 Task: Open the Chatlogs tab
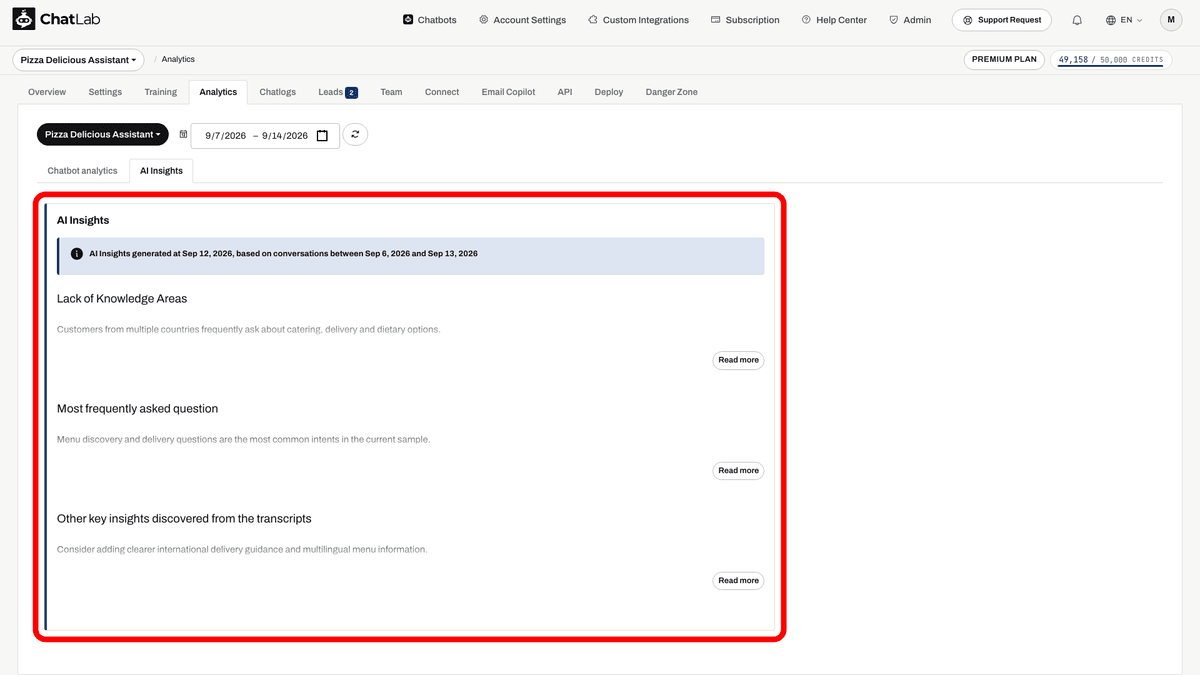tap(278, 92)
